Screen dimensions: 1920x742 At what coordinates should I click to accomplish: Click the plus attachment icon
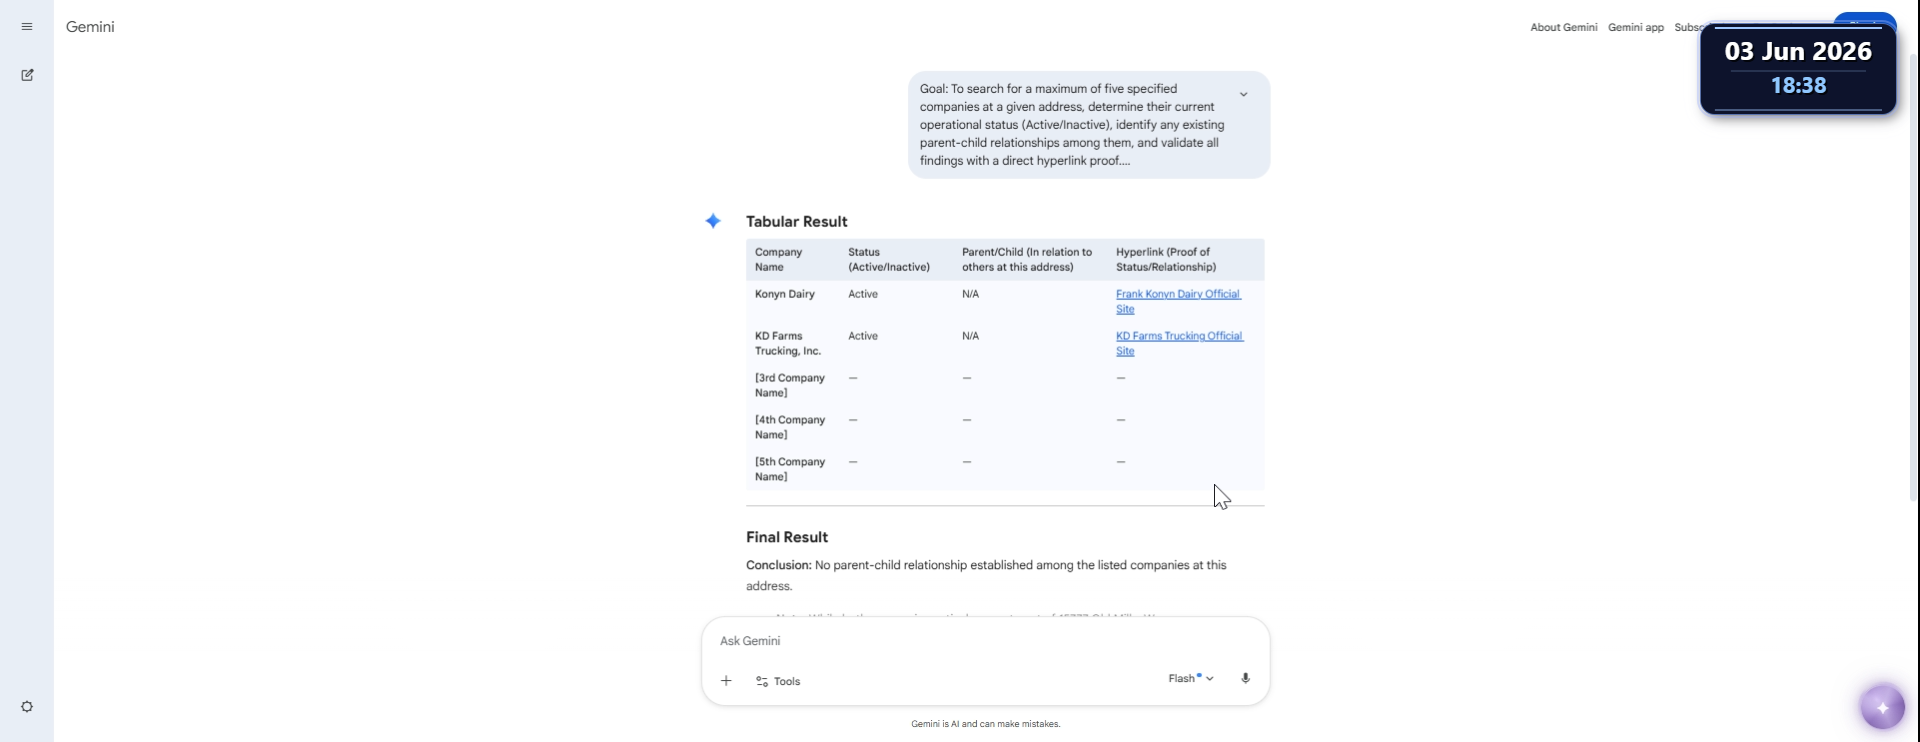pos(726,681)
